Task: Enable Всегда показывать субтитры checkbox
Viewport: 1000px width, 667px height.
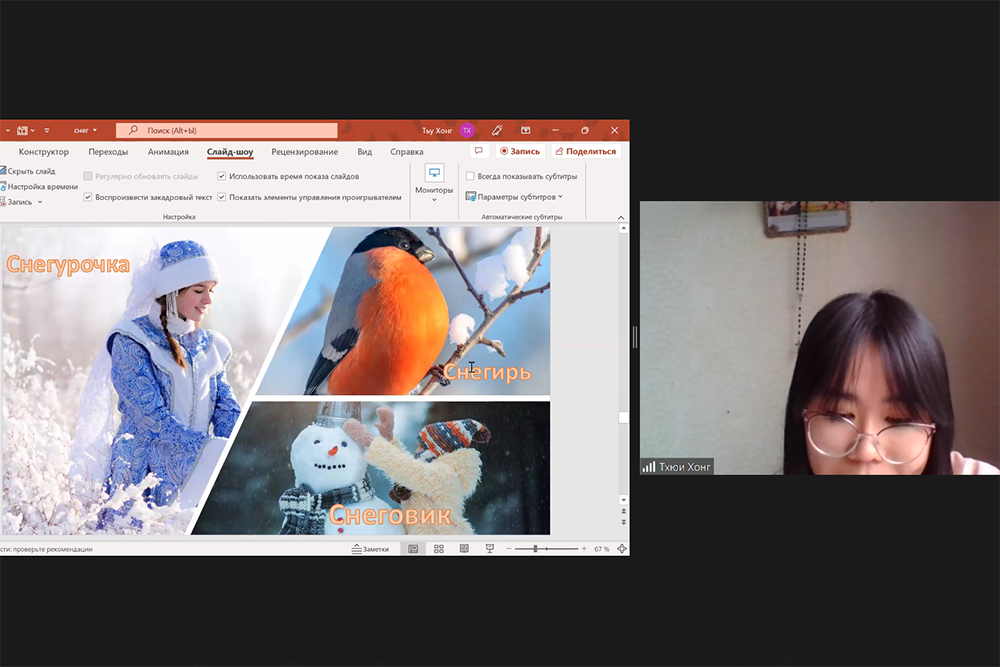Action: click(470, 176)
